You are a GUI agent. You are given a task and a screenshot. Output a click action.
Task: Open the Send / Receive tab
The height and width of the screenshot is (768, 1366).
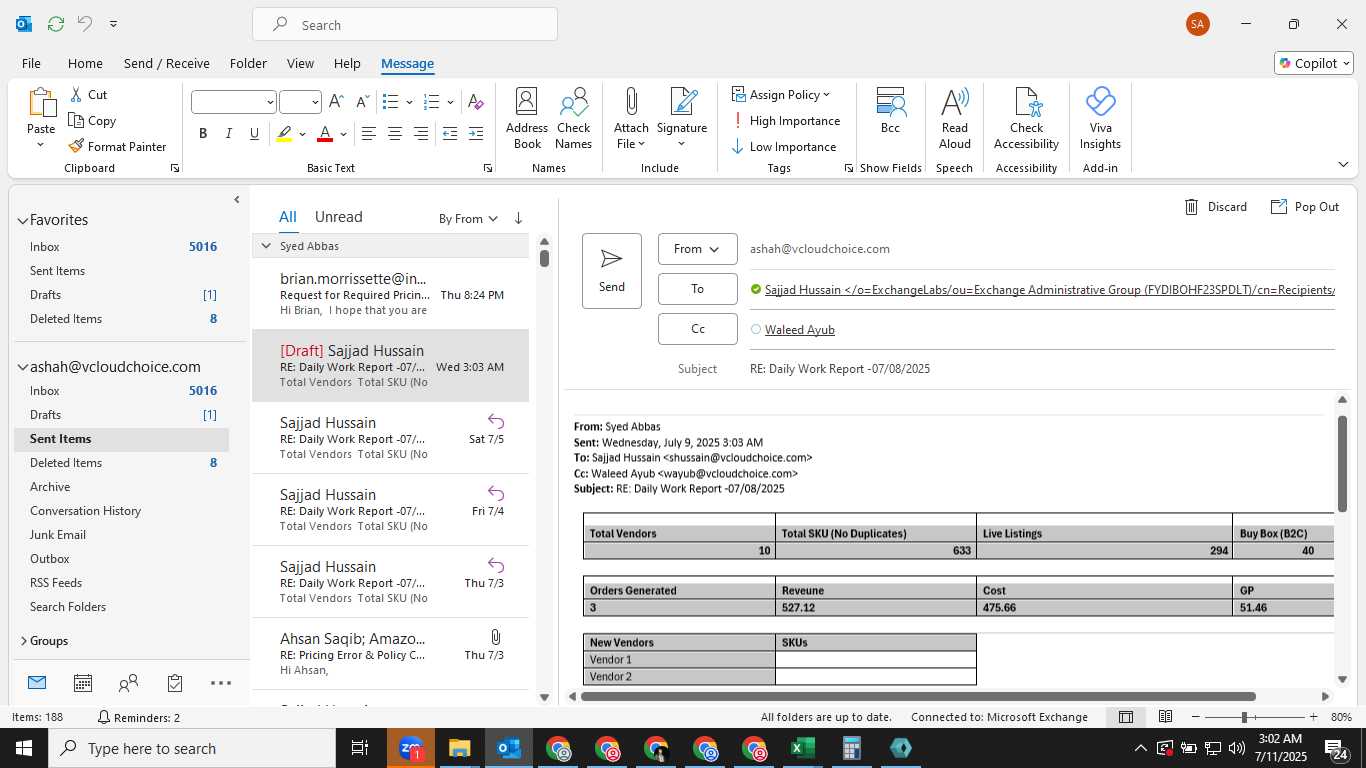167,63
